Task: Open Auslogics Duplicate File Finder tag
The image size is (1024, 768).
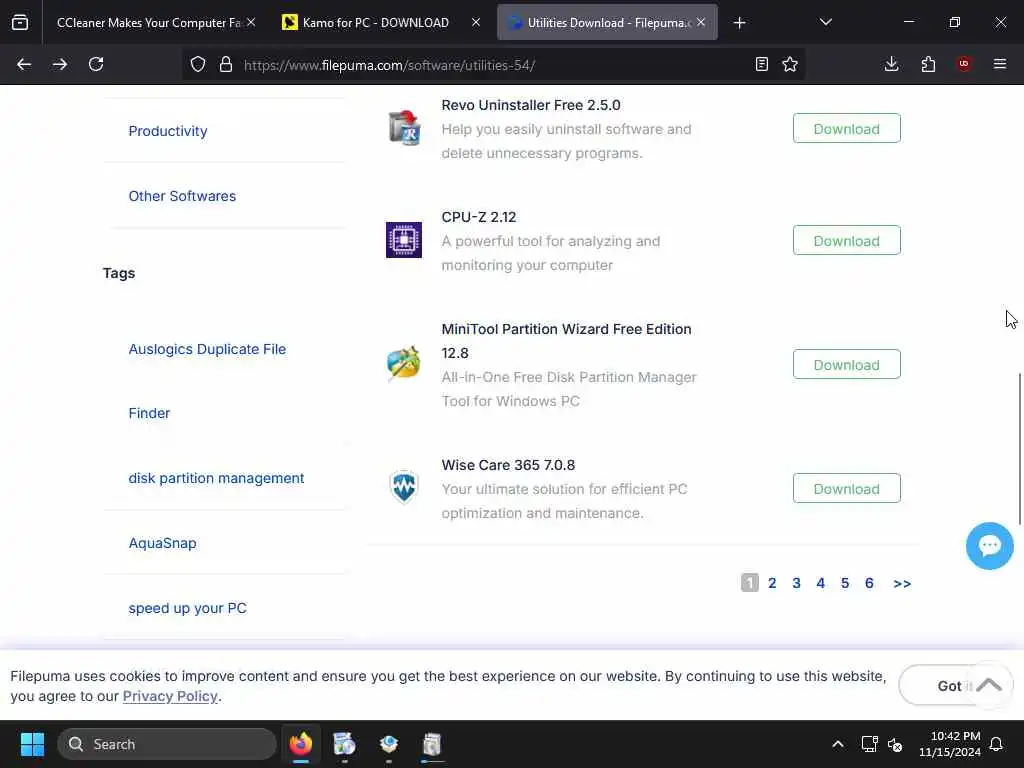Action: 207,381
